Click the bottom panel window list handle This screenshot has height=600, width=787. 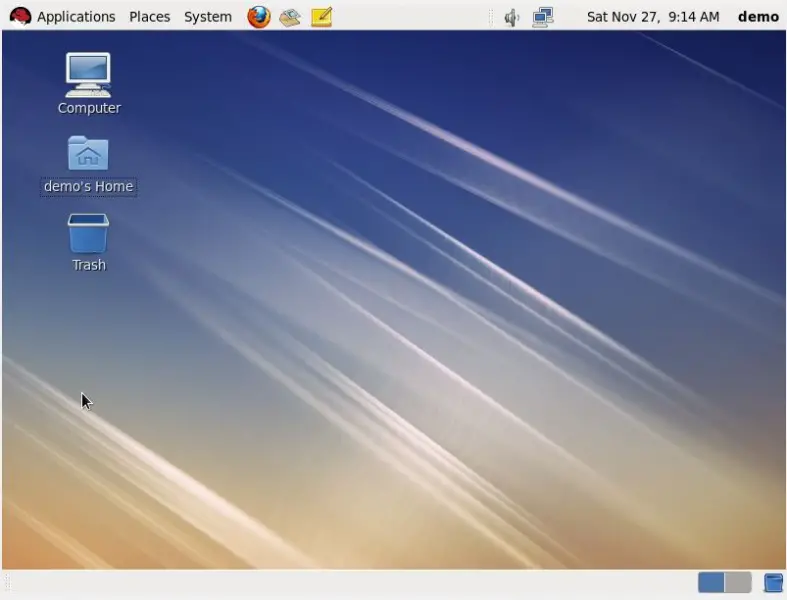click(x=7, y=583)
